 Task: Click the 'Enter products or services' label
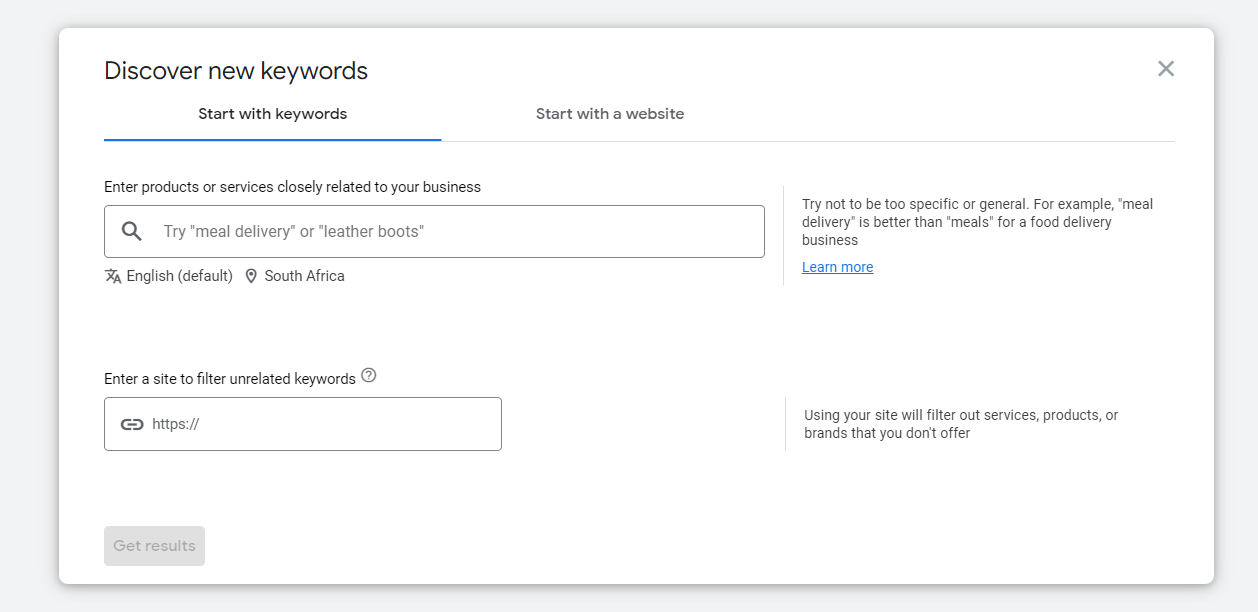tap(292, 187)
